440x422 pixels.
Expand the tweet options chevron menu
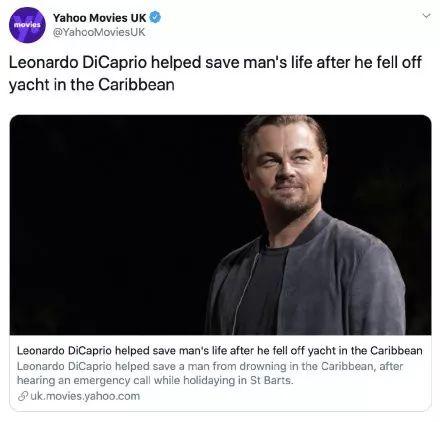[x=426, y=16]
